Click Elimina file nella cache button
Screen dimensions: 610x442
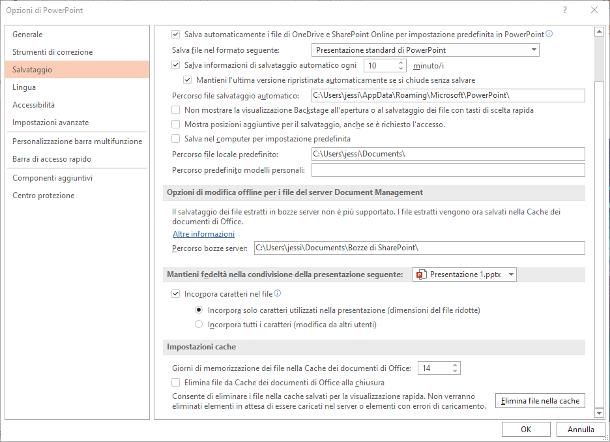(x=540, y=401)
